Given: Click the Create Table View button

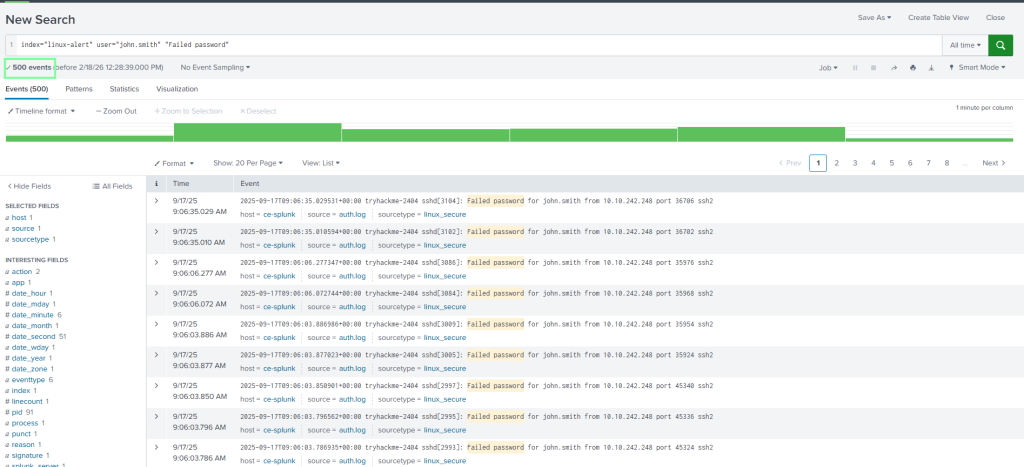Looking at the screenshot, I should coord(938,18).
